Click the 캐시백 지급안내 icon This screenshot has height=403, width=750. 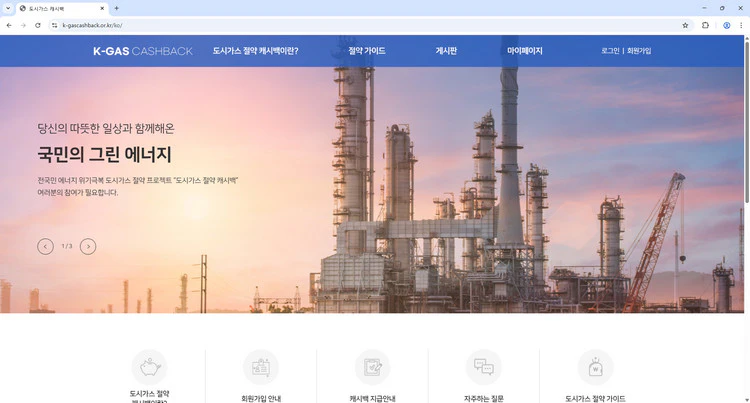click(x=372, y=367)
